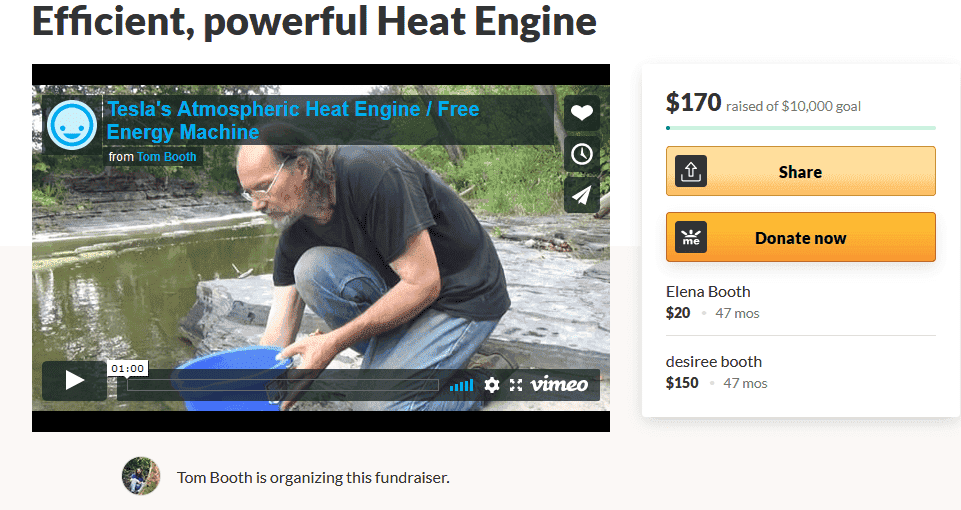
Task: Open the Tesla's Atmospheric Heat Engine title link
Action: 292,121
